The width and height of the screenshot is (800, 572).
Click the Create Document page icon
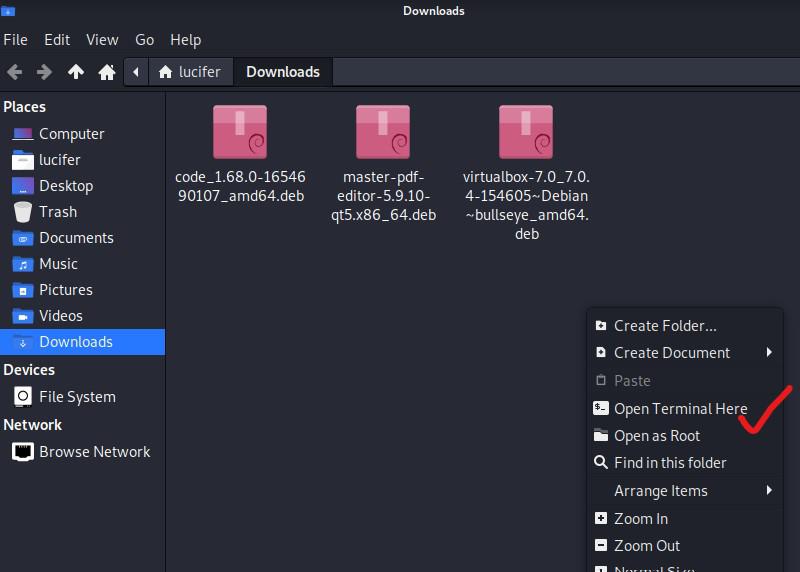click(x=601, y=353)
